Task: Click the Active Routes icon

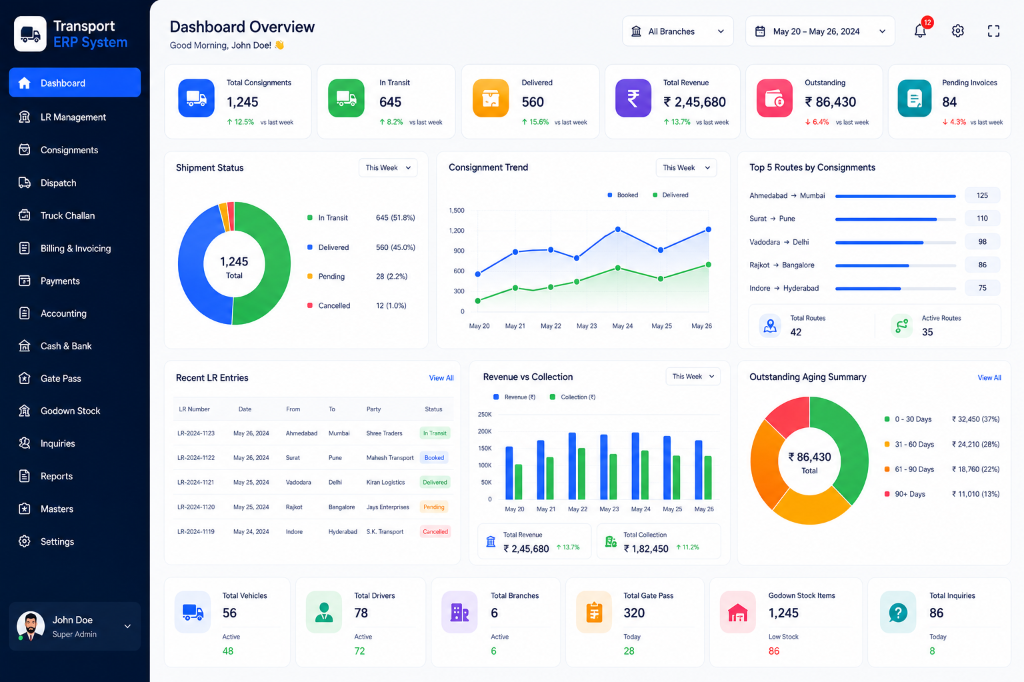Action: coord(901,325)
